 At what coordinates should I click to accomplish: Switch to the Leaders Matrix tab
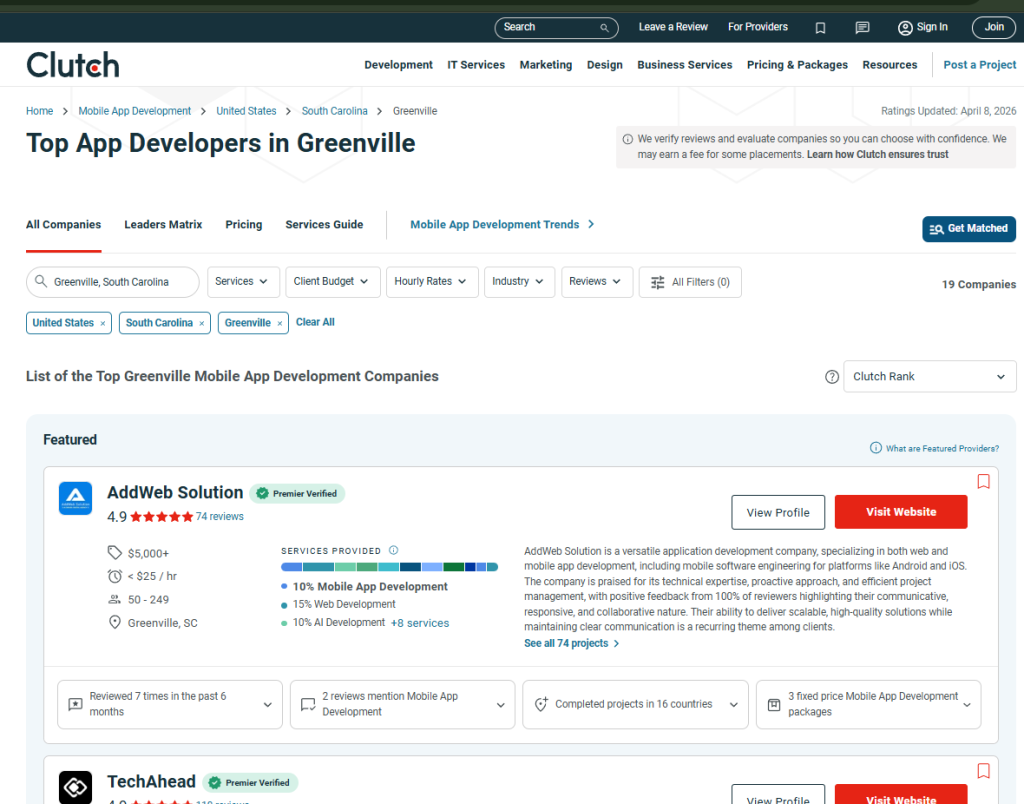(163, 225)
